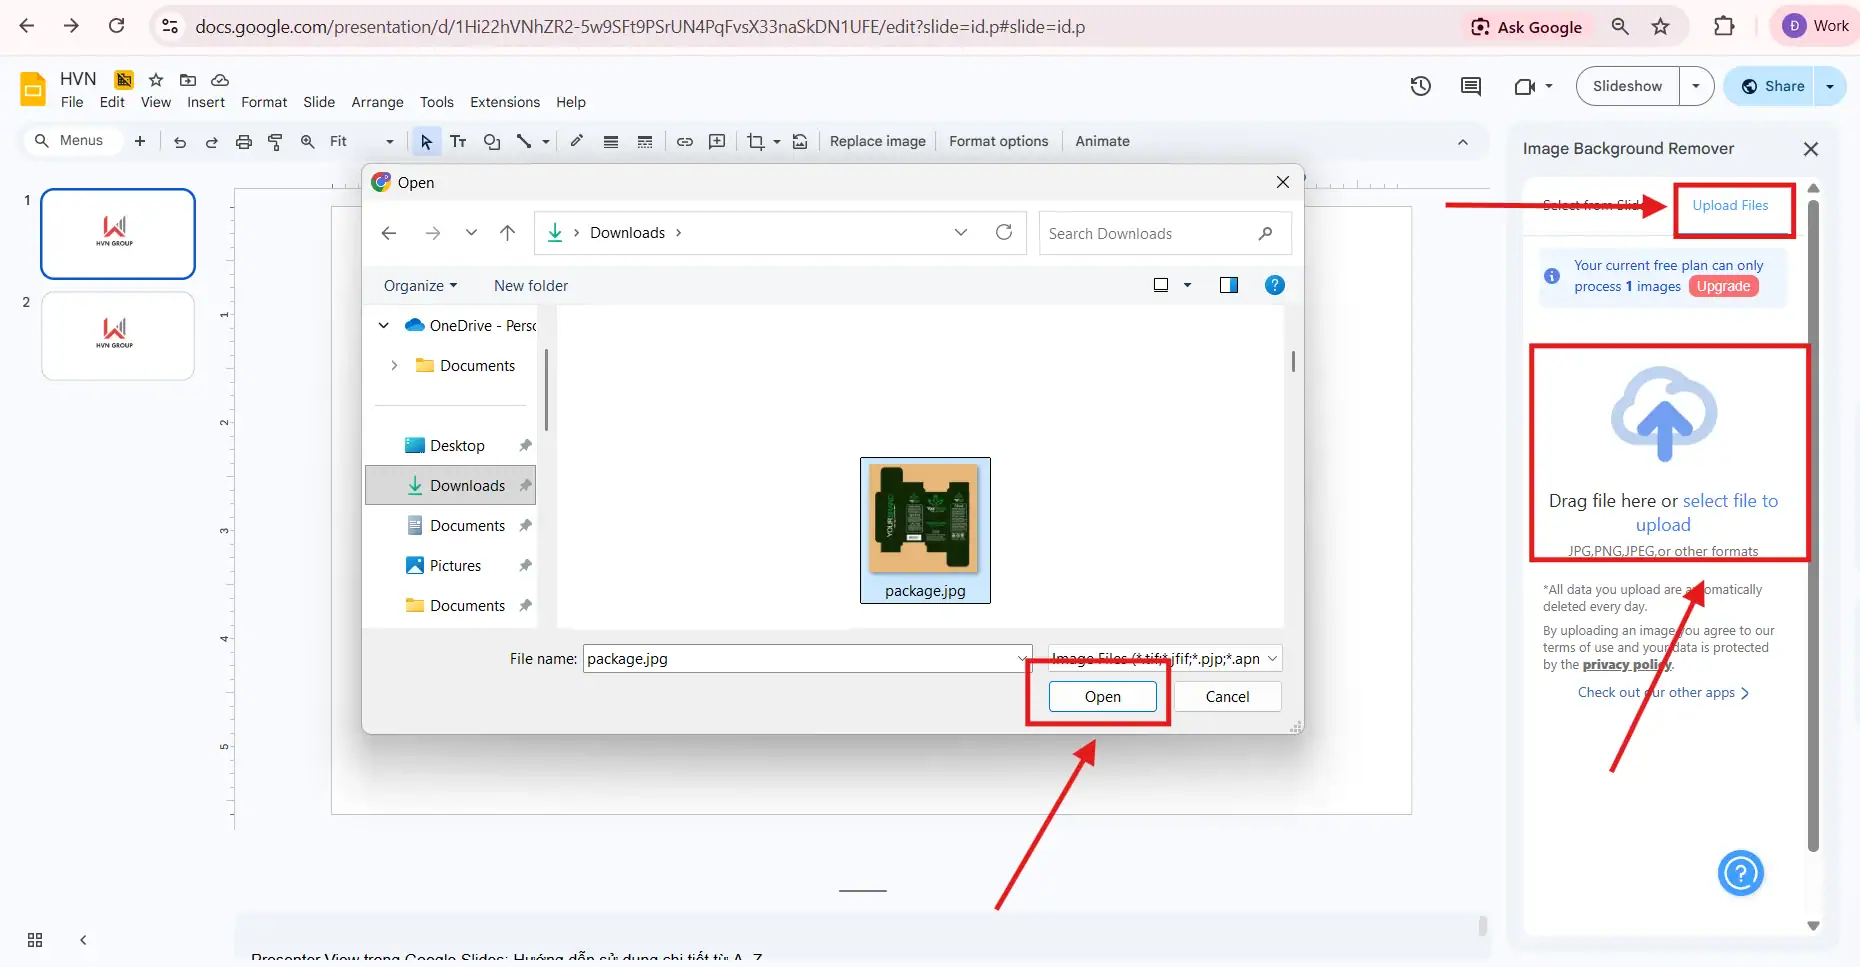Select the crop image tool
The image size is (1860, 967).
point(755,142)
